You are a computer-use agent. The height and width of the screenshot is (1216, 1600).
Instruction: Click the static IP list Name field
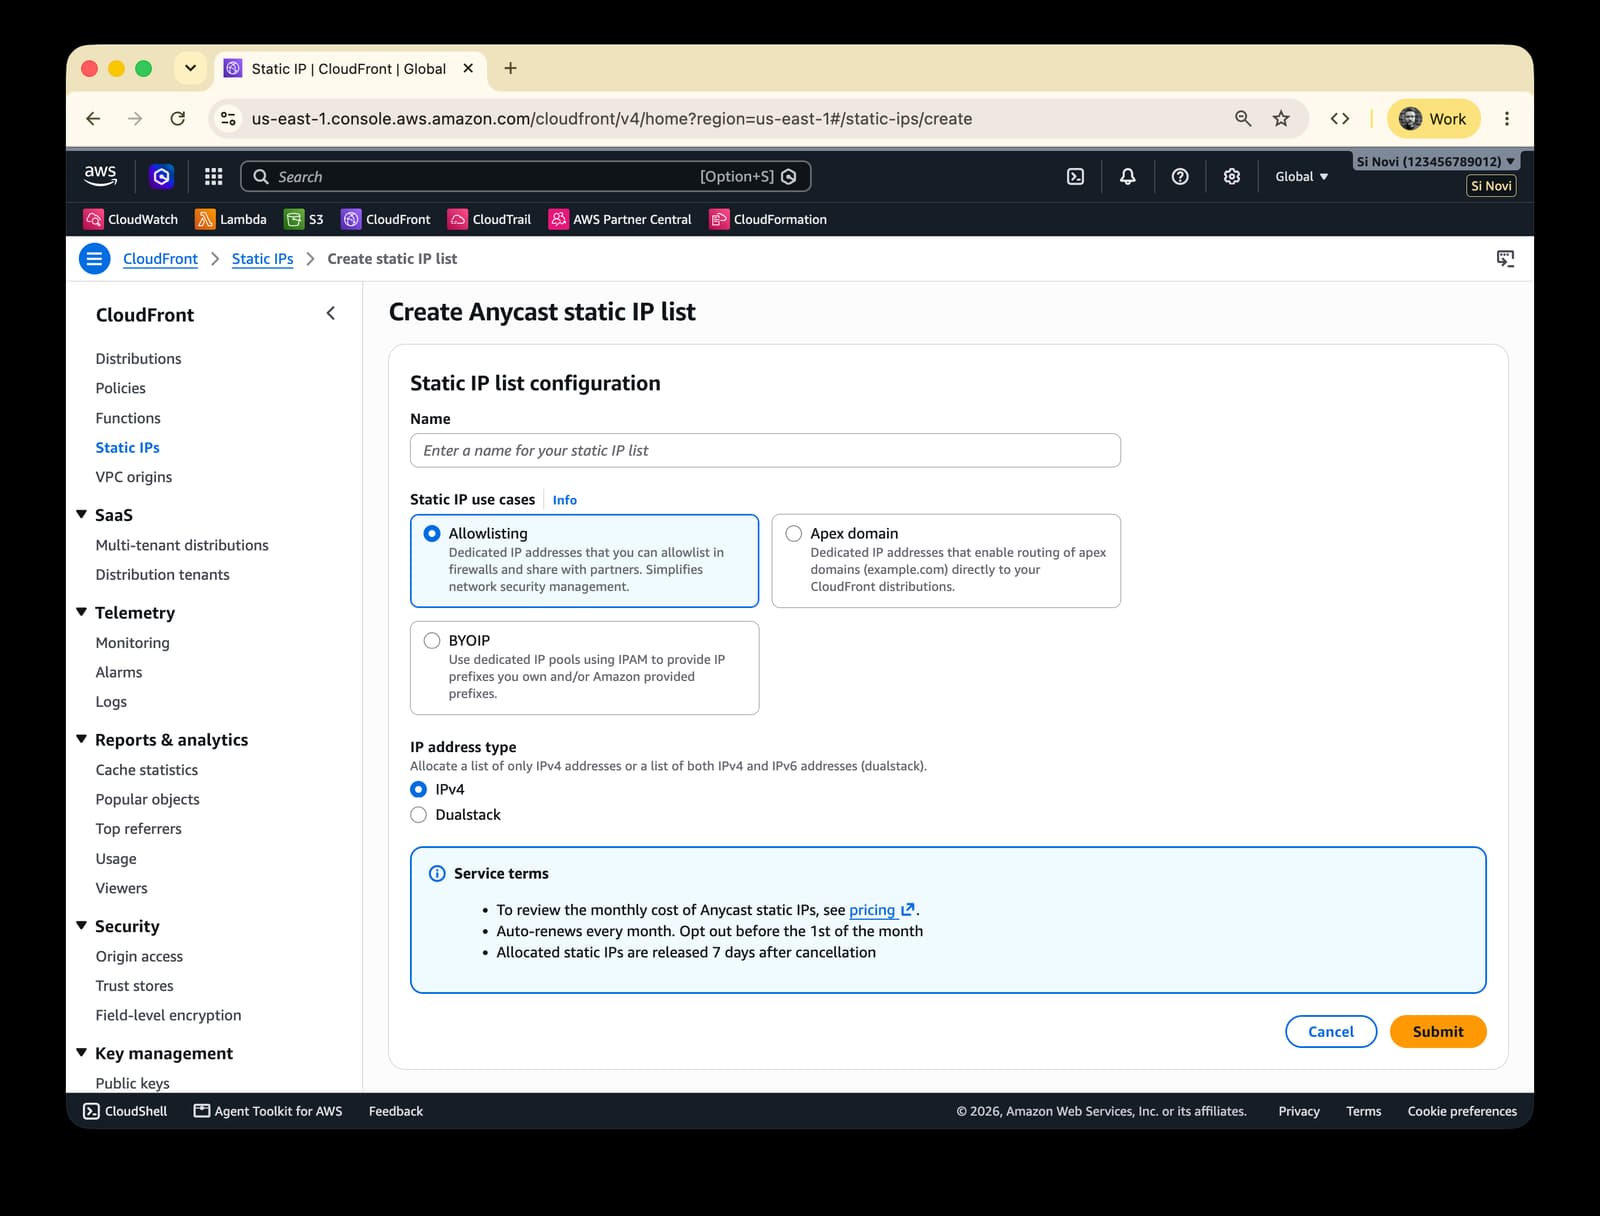[x=765, y=451]
